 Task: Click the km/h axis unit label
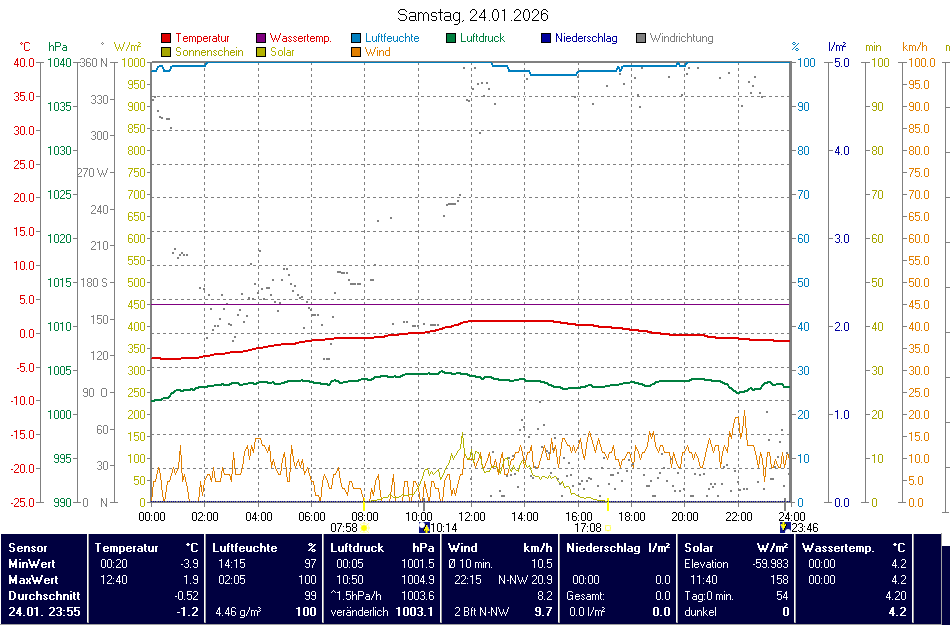point(915,47)
